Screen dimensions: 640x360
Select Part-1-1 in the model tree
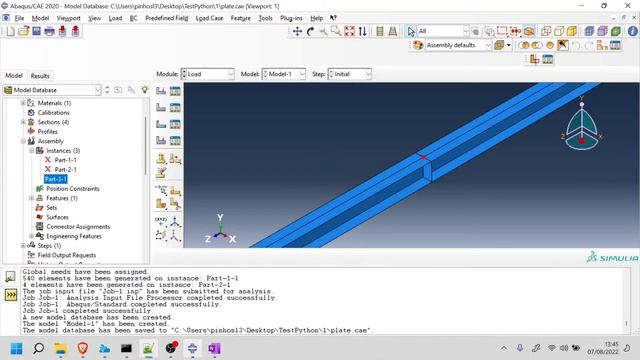click(65, 160)
